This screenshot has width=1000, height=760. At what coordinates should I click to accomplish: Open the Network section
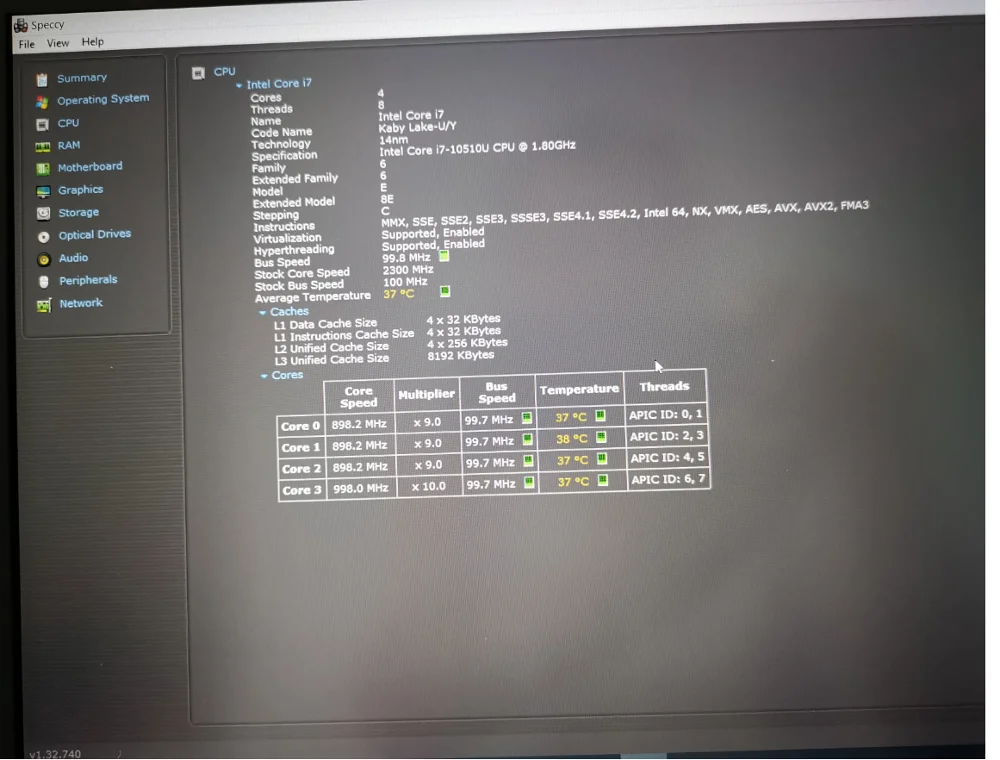[81, 304]
